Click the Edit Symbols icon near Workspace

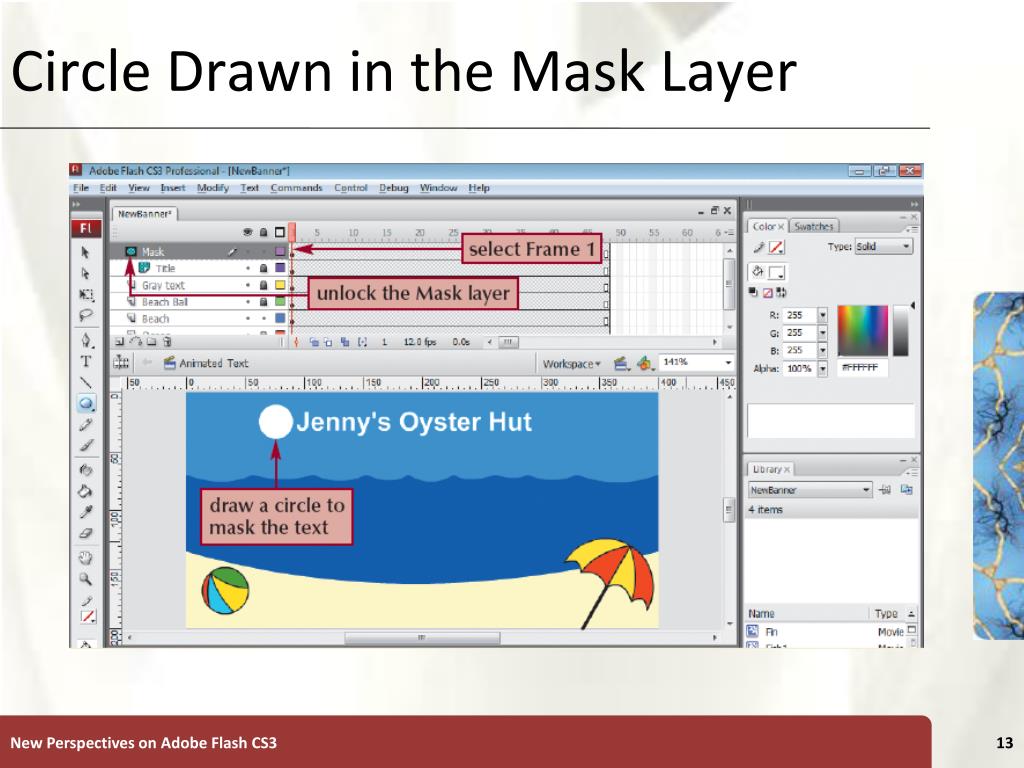pos(645,364)
